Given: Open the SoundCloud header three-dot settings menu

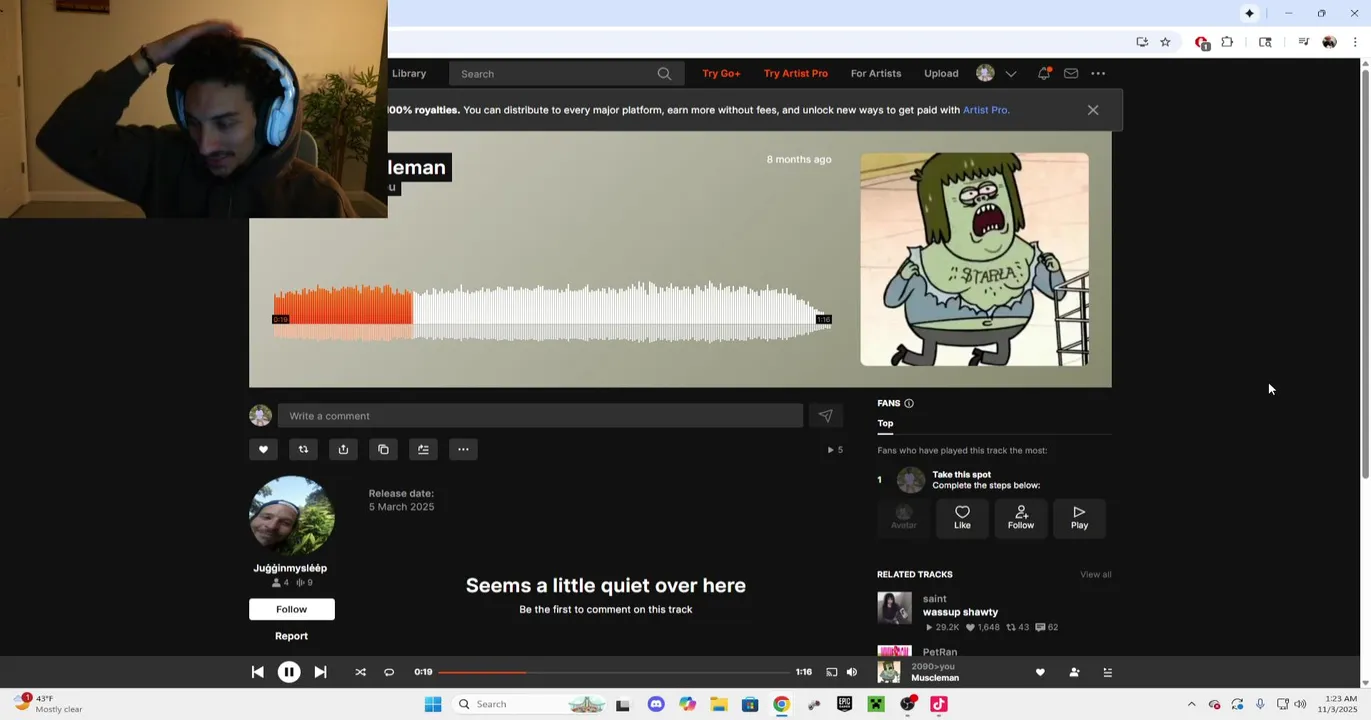Looking at the screenshot, I should tap(1098, 73).
